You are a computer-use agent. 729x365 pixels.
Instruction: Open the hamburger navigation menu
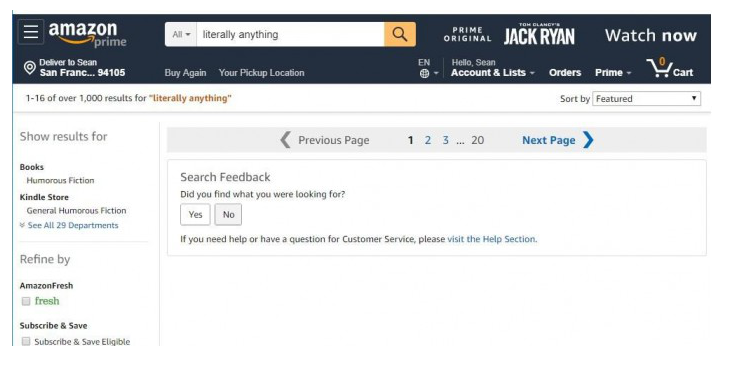[31, 32]
